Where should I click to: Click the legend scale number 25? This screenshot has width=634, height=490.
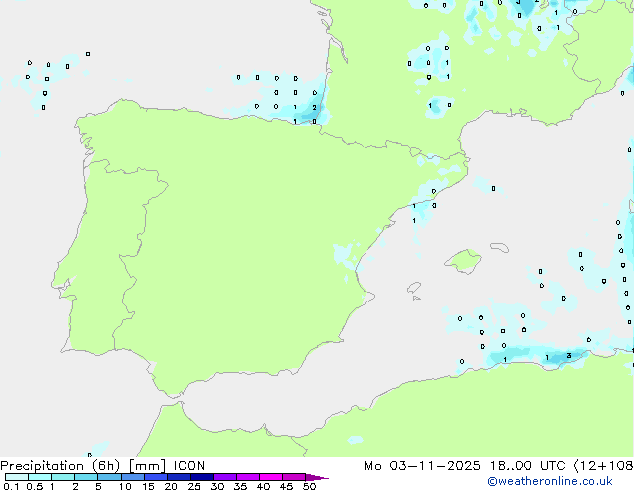[x=194, y=486]
